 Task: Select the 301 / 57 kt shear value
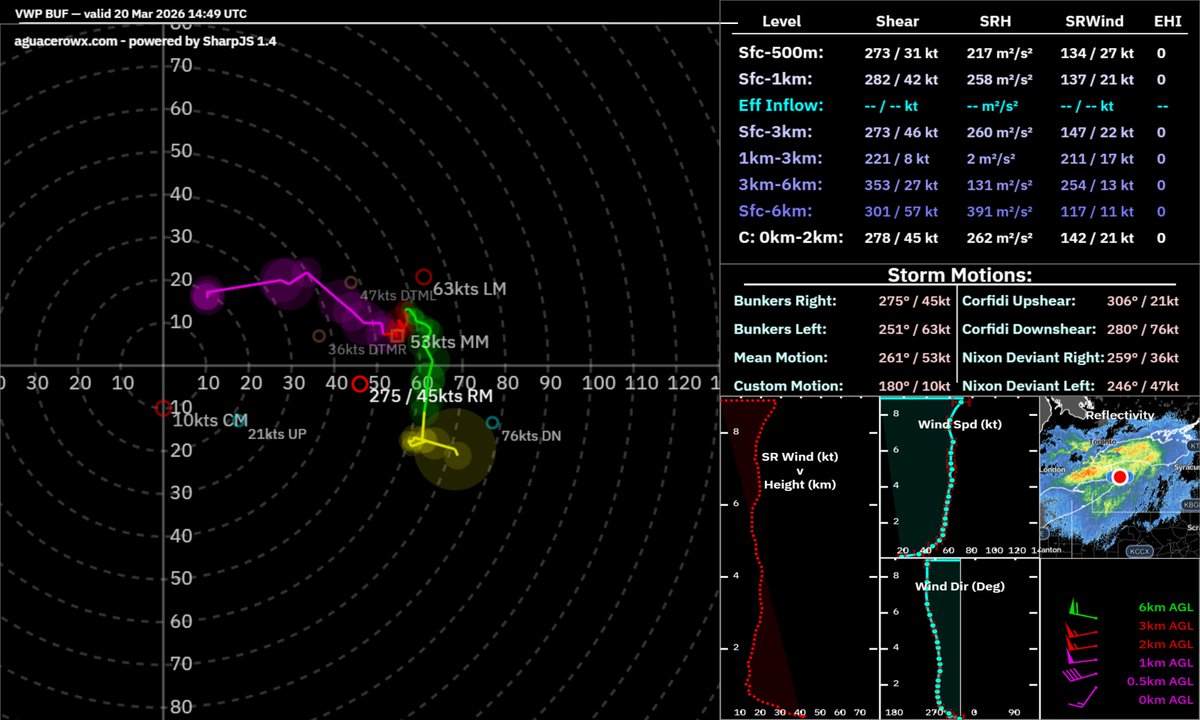pos(901,211)
